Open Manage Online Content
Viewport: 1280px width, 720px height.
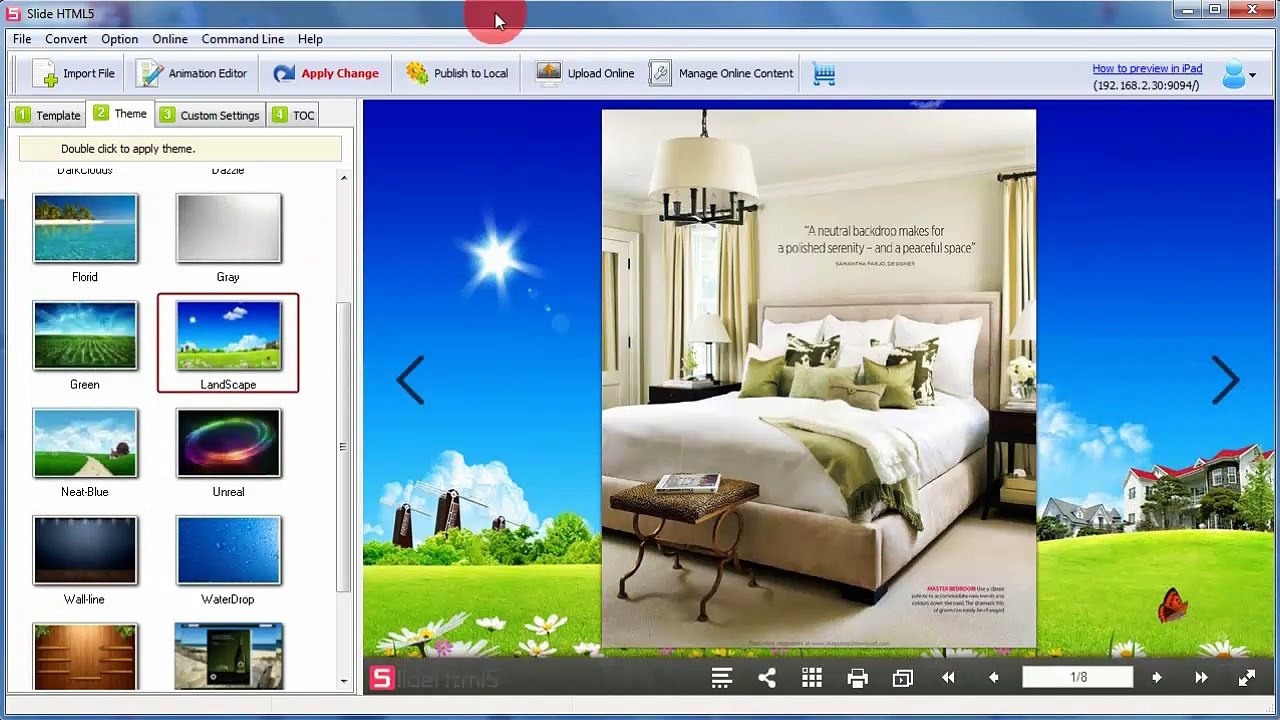[721, 73]
